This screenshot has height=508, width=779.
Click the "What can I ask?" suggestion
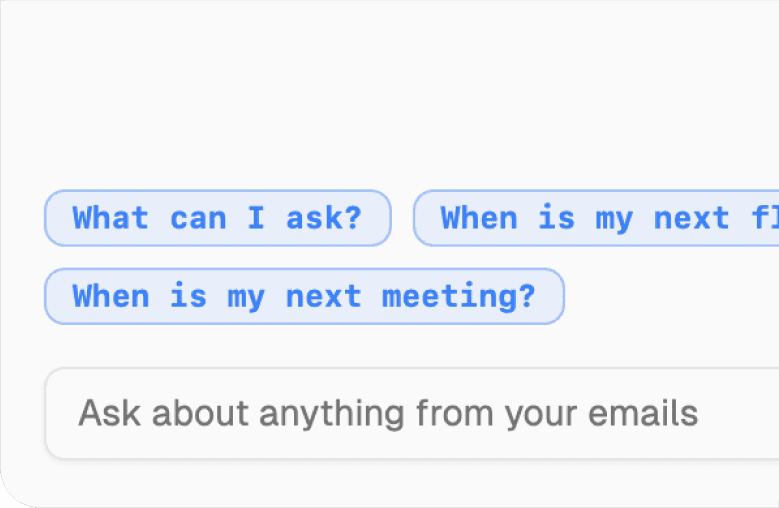coord(217,218)
